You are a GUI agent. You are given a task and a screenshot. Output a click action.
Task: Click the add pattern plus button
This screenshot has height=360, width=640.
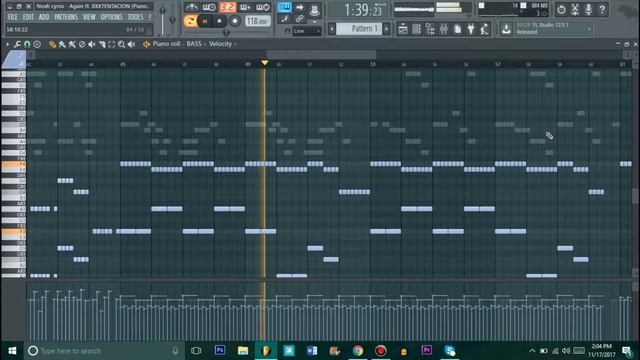pos(386,29)
